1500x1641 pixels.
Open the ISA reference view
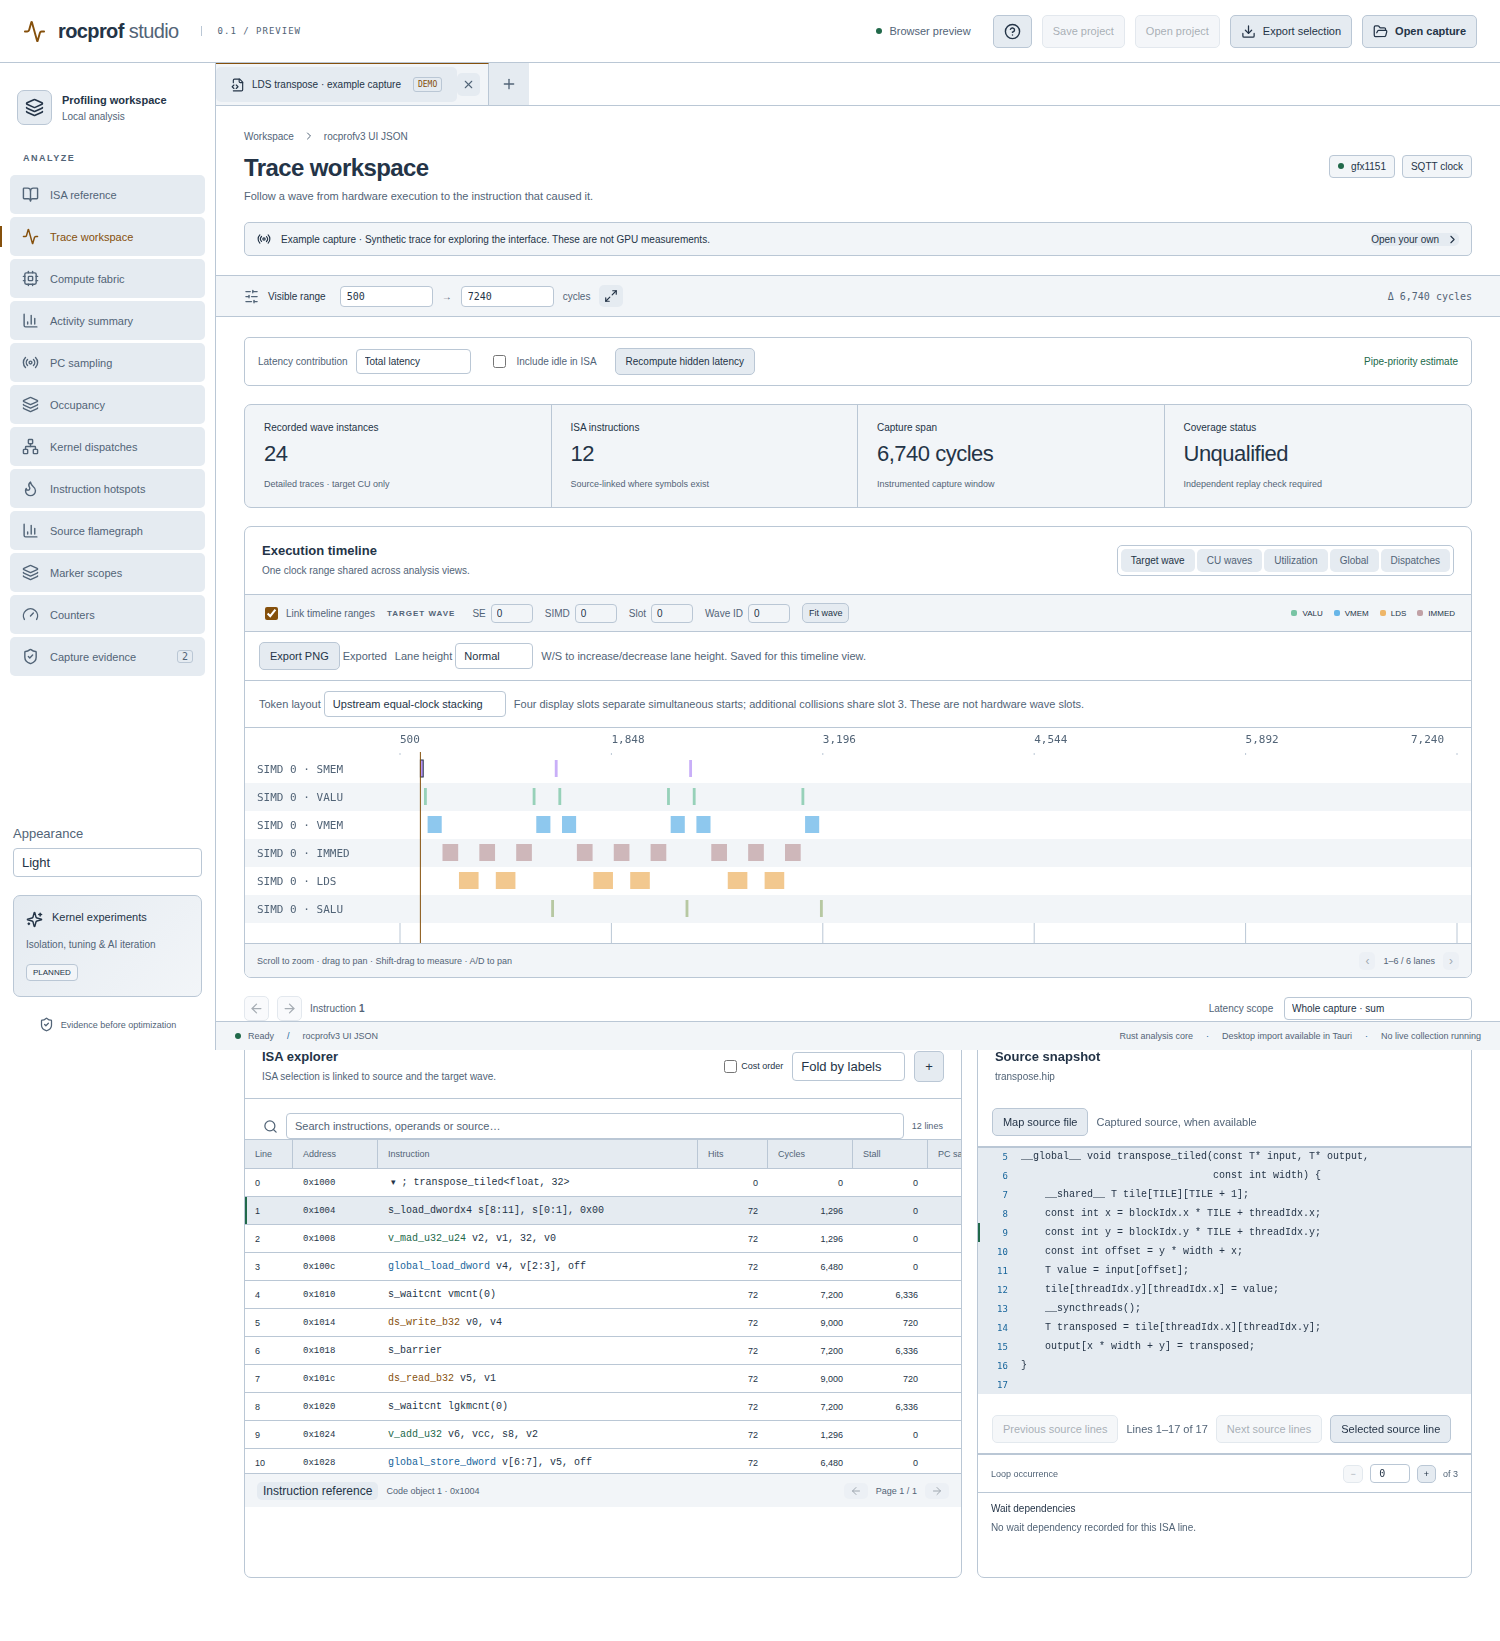(x=107, y=195)
